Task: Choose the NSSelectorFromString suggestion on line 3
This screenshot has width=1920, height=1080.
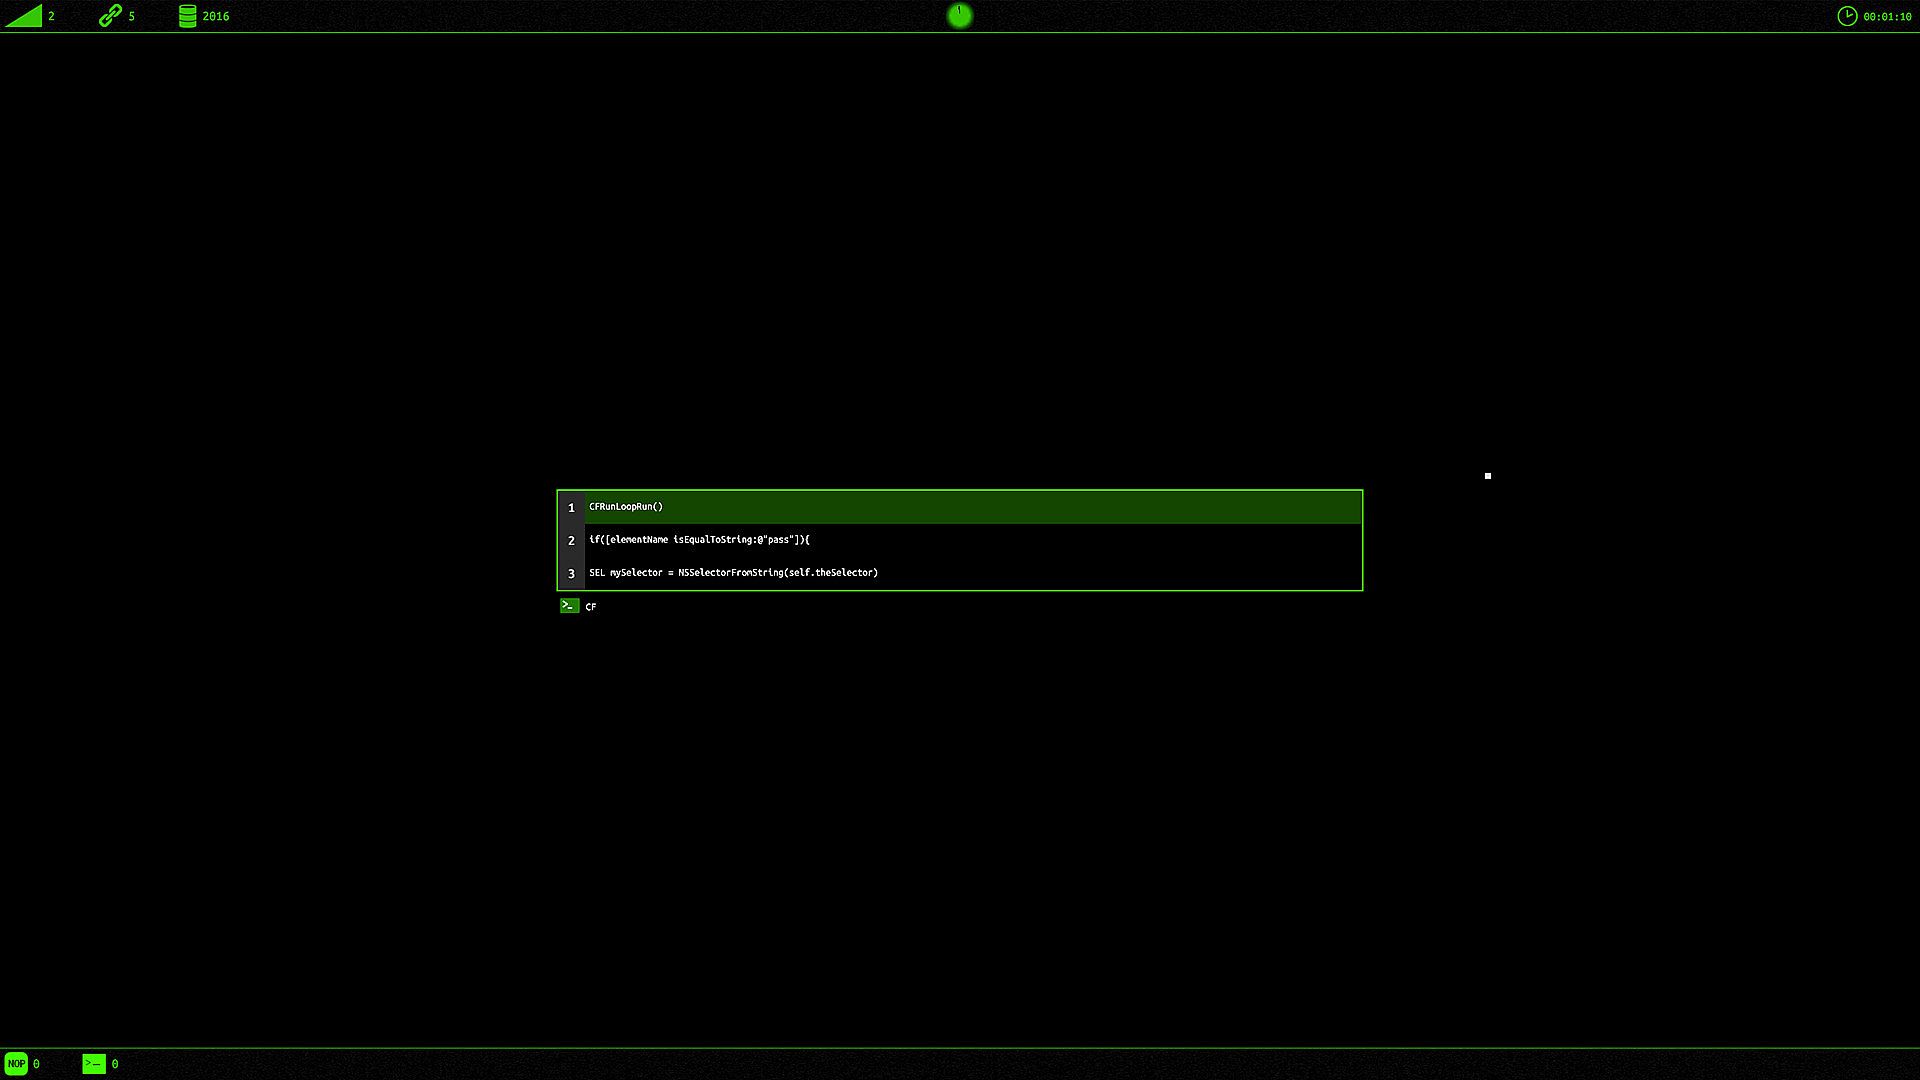Action: [x=733, y=573]
